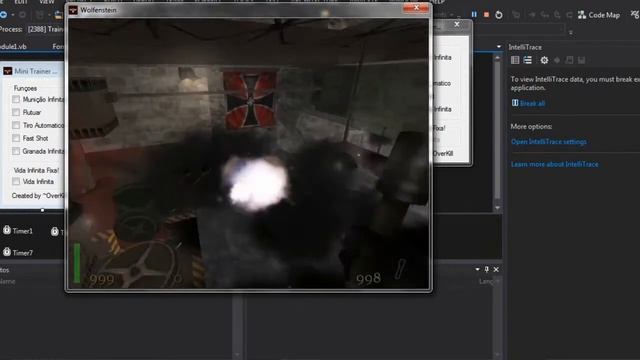Switch IntelliTrace to events list view icon

click(515, 60)
